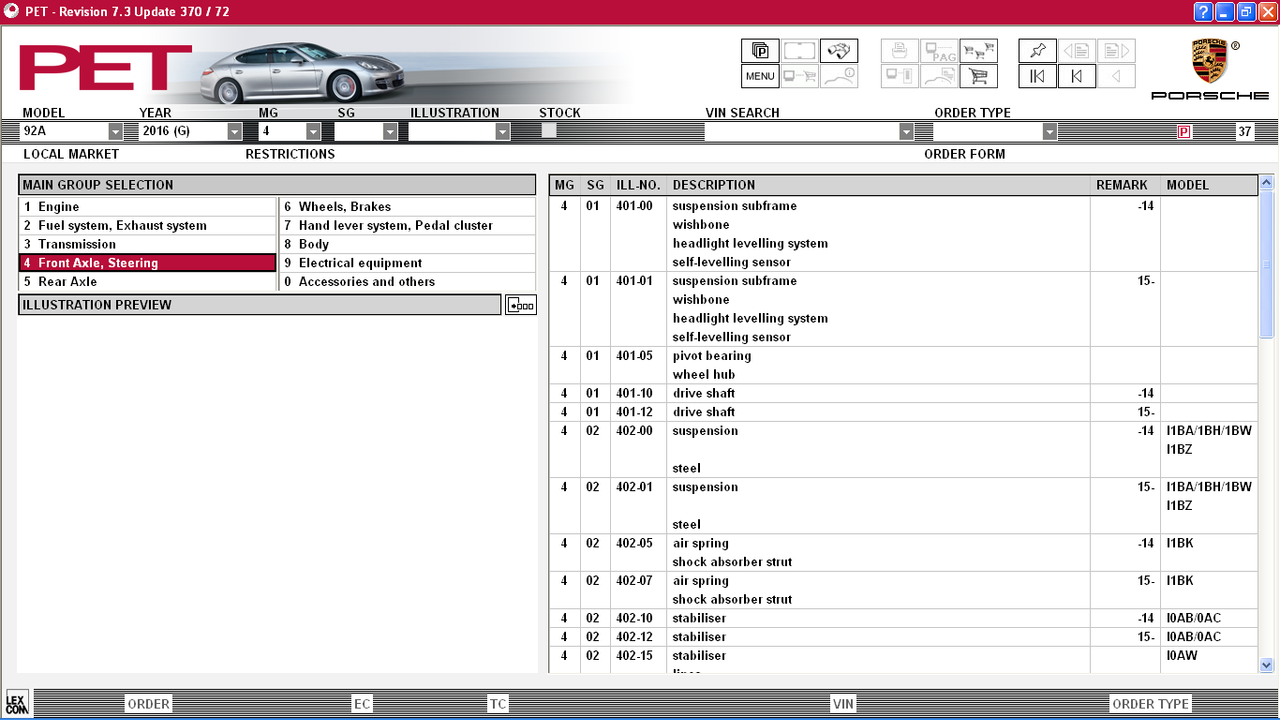Viewport: 1280px width, 720px height.
Task: Click the next page document icon
Action: click(1116, 51)
